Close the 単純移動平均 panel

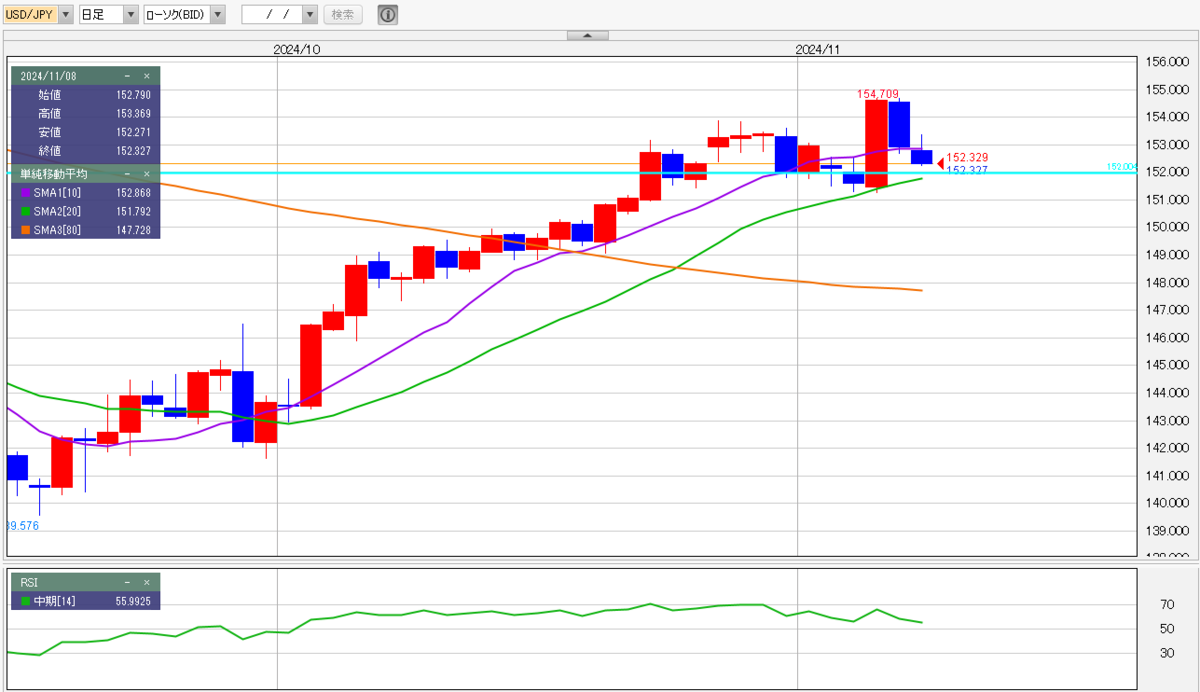pos(147,174)
